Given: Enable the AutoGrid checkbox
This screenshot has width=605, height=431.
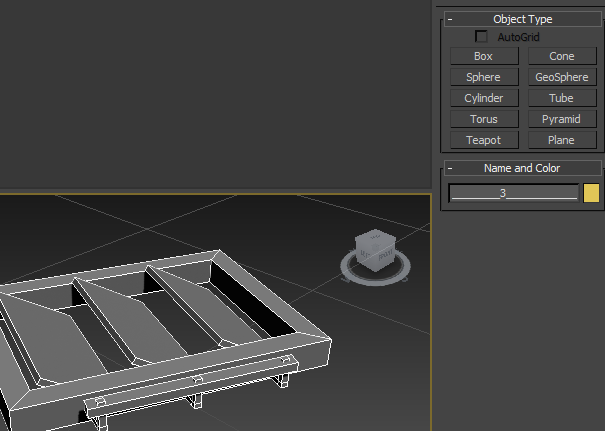Looking at the screenshot, I should point(481,36).
